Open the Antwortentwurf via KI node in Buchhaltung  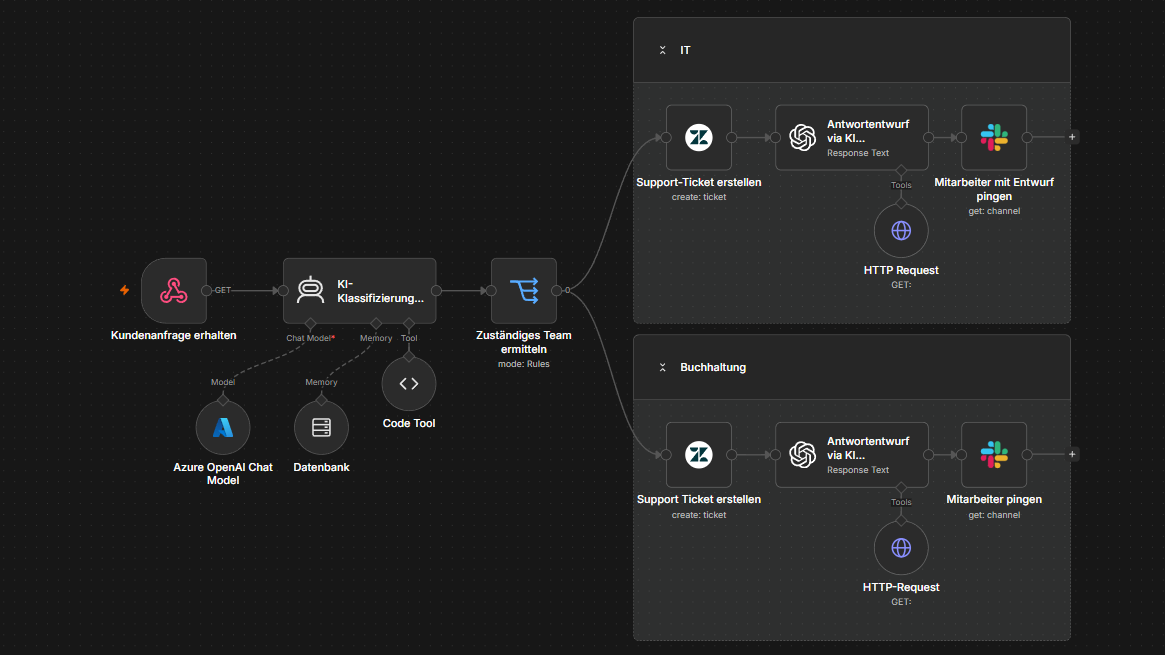click(x=851, y=454)
